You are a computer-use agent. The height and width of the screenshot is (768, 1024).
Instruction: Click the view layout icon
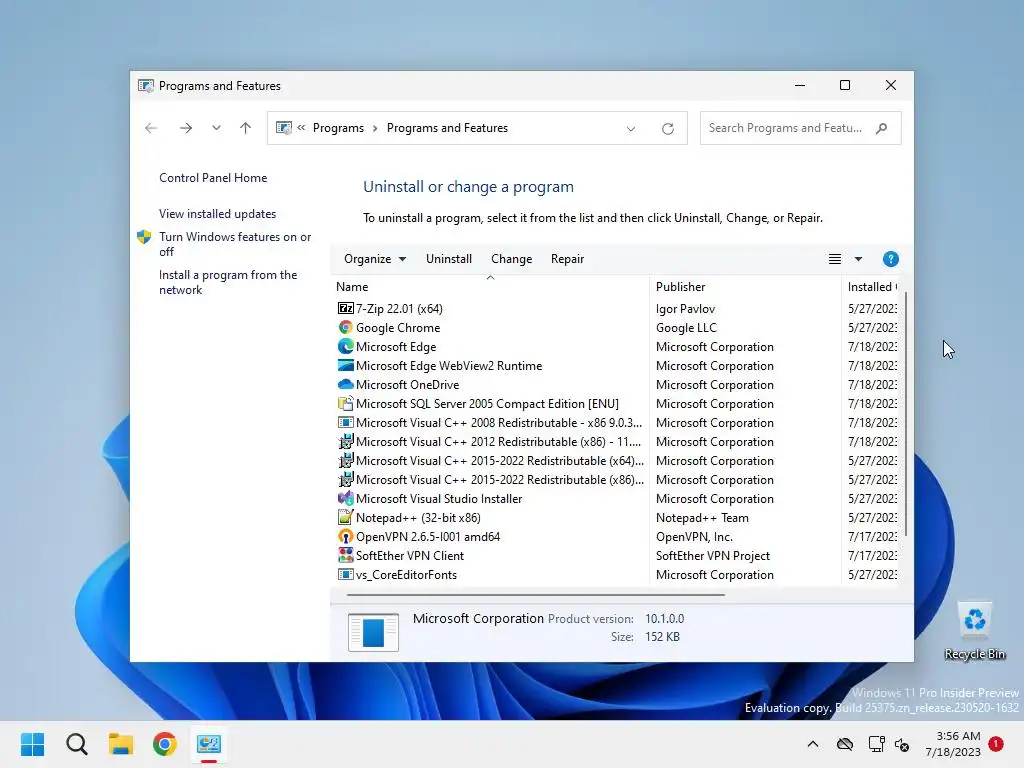click(x=835, y=259)
